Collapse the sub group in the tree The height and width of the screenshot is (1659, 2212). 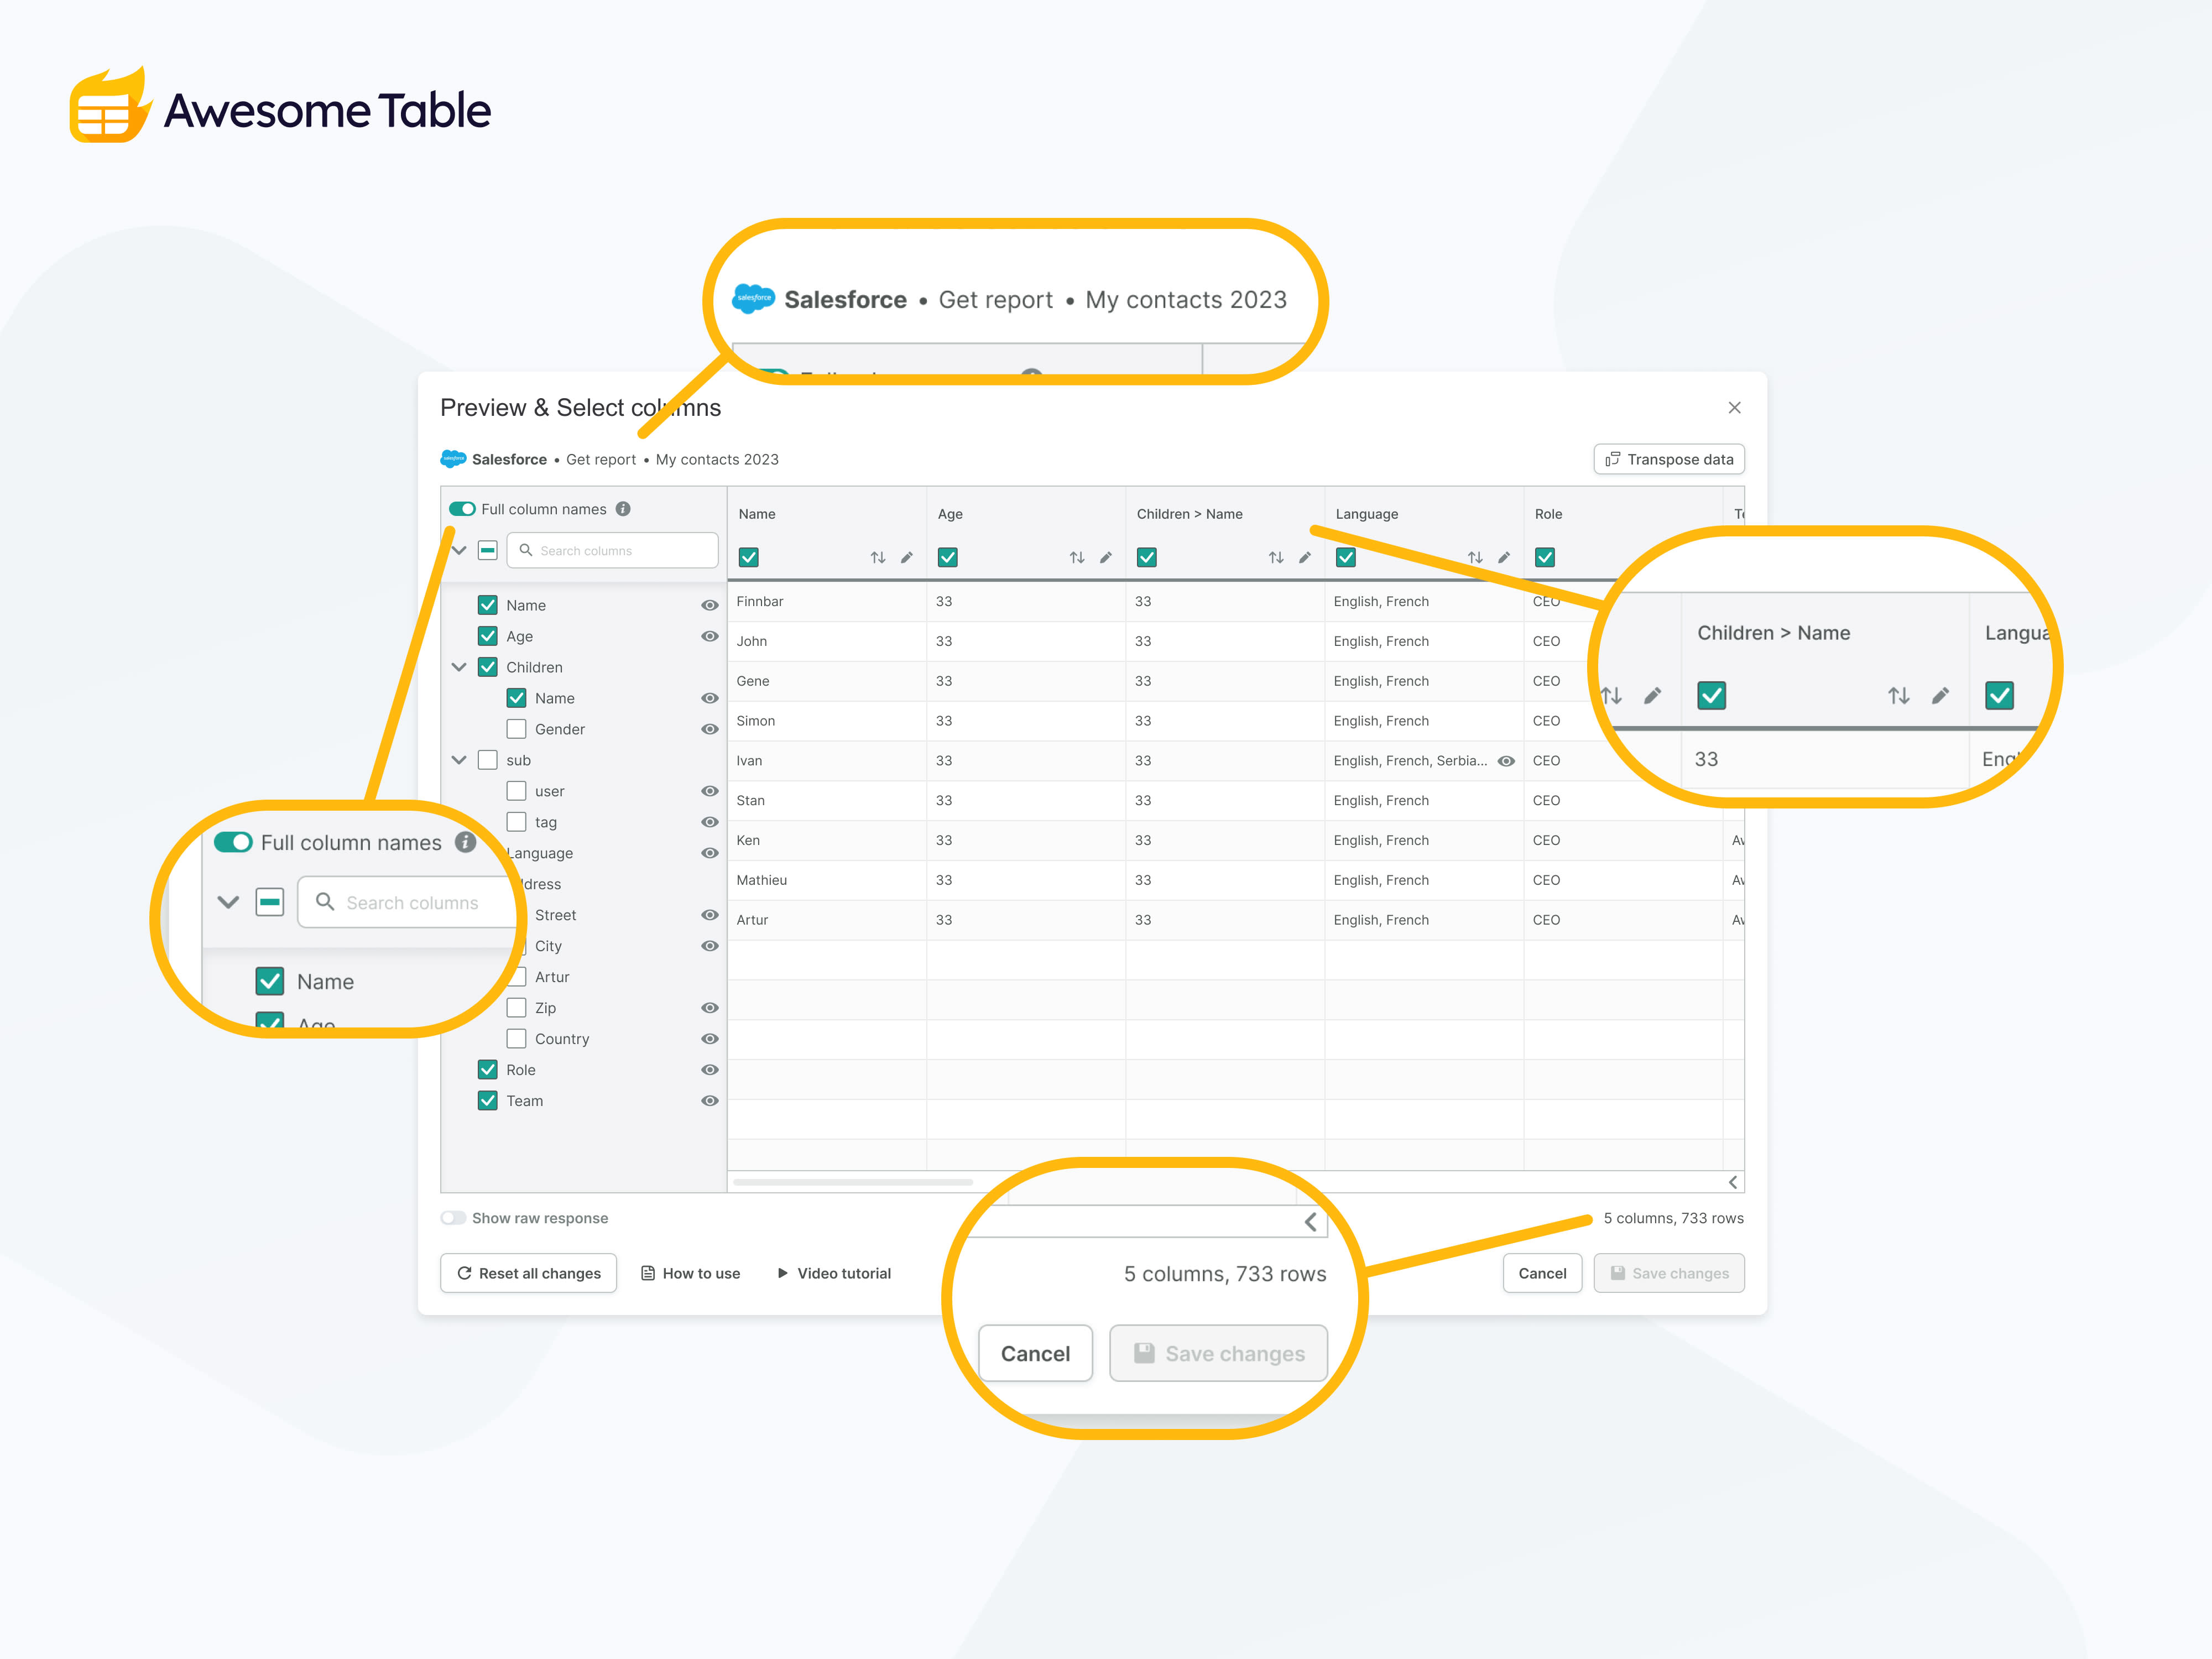pos(459,761)
